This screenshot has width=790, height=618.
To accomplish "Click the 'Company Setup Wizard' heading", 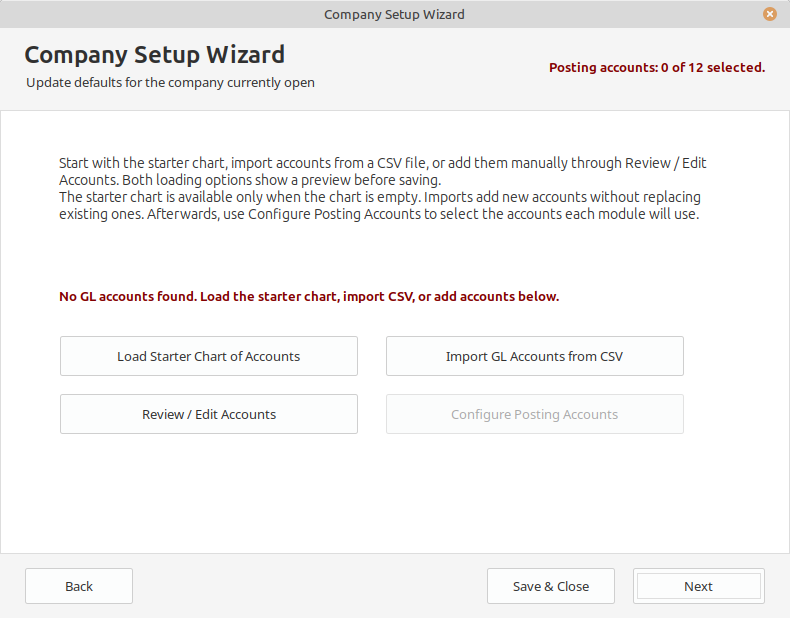I will 155,54.
